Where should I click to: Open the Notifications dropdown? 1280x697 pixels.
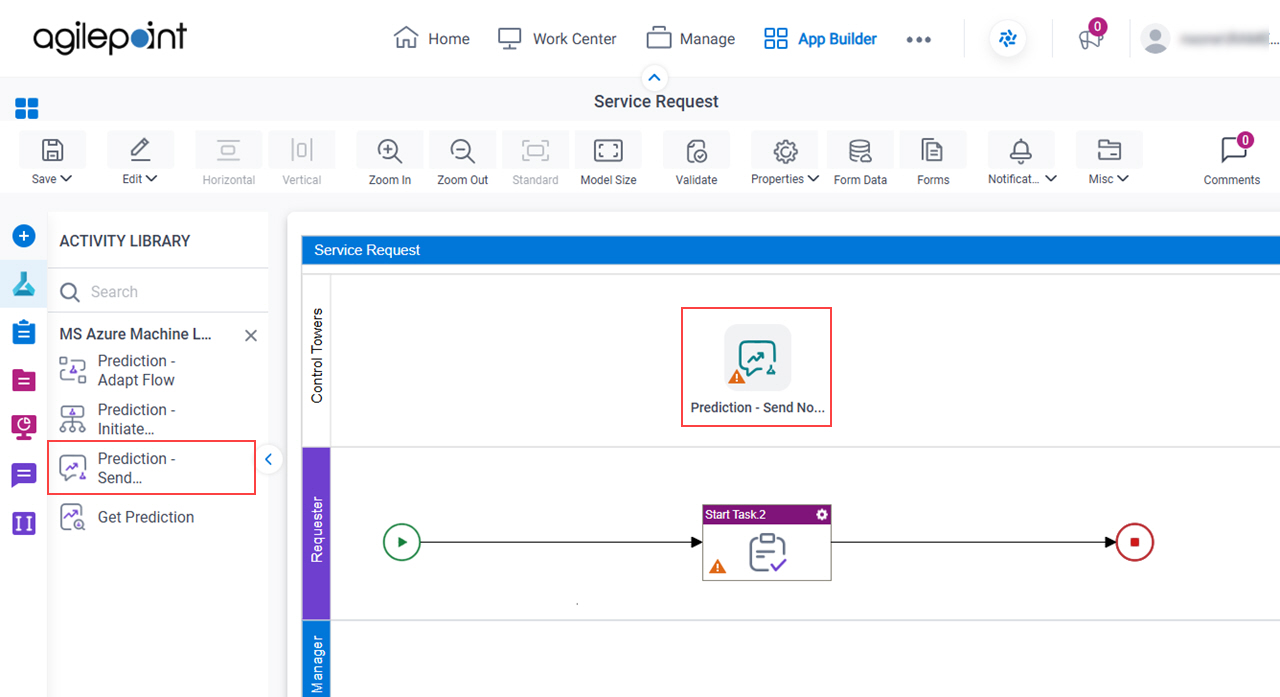[x=1021, y=160]
